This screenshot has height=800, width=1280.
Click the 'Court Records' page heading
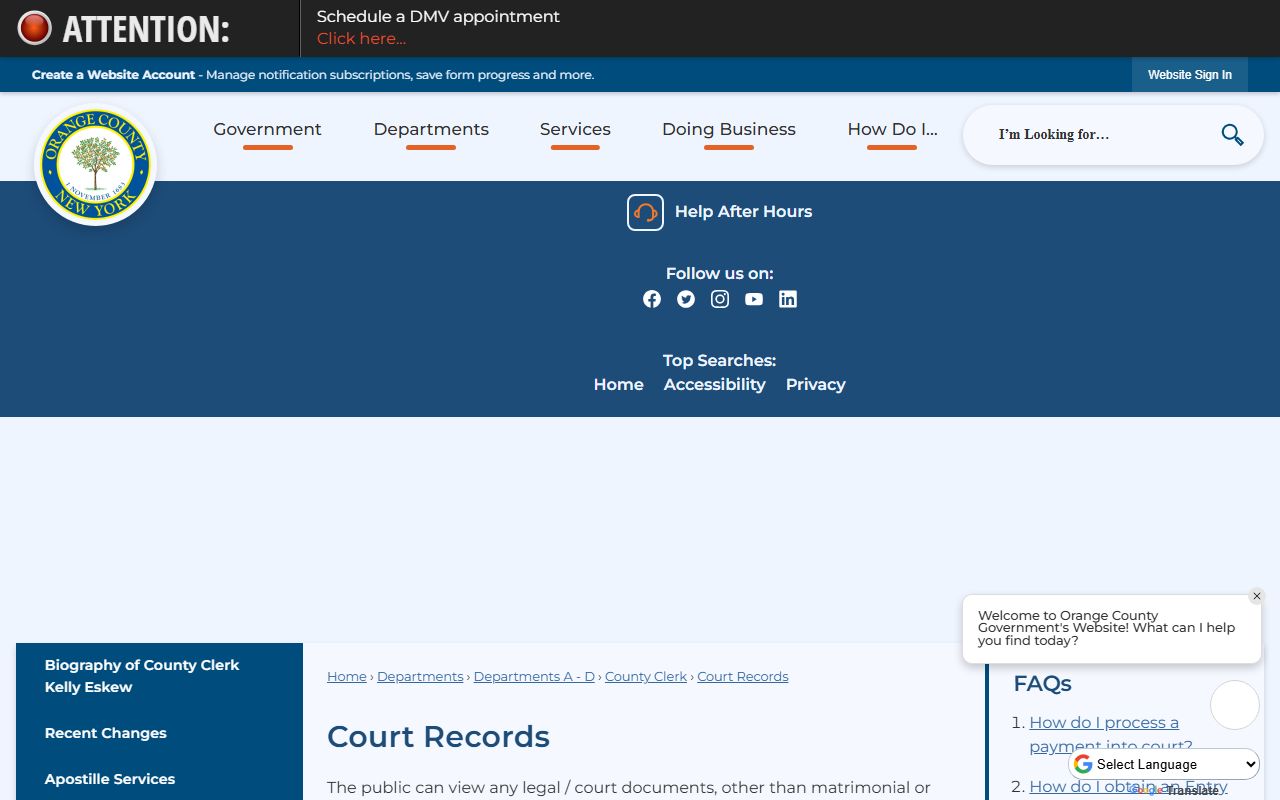point(438,737)
